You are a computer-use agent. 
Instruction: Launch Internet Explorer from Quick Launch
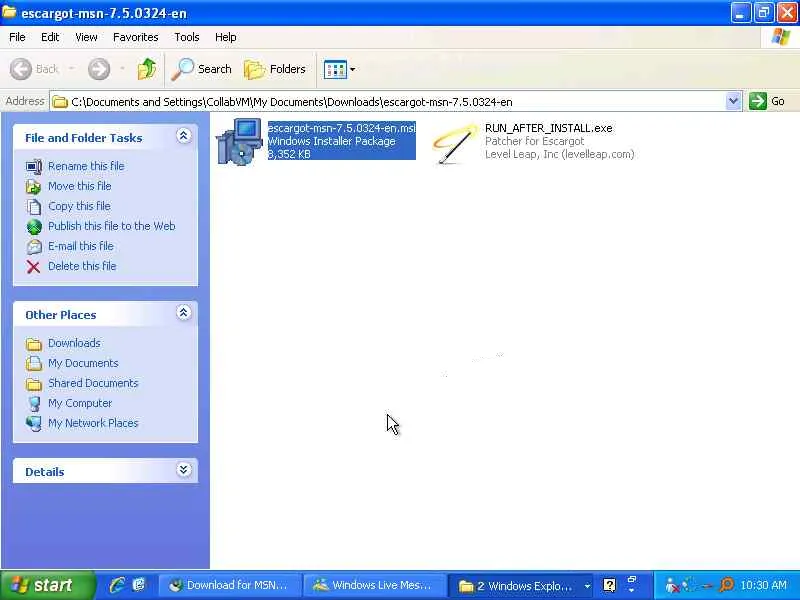point(117,585)
